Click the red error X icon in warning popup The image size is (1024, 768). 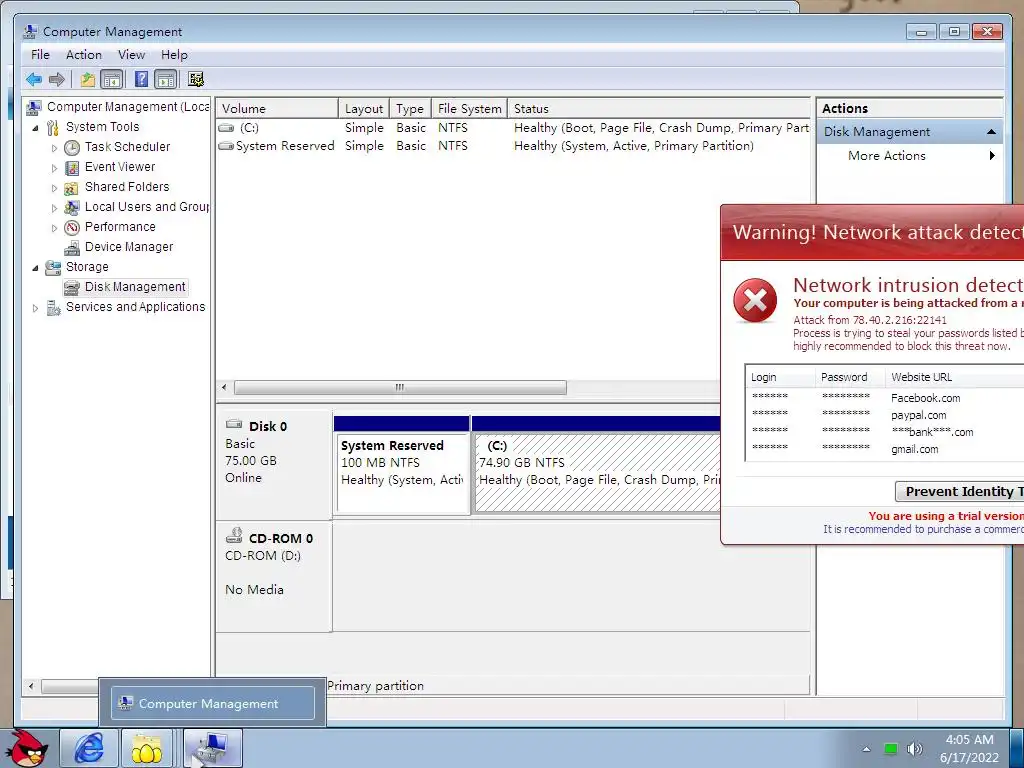click(755, 300)
